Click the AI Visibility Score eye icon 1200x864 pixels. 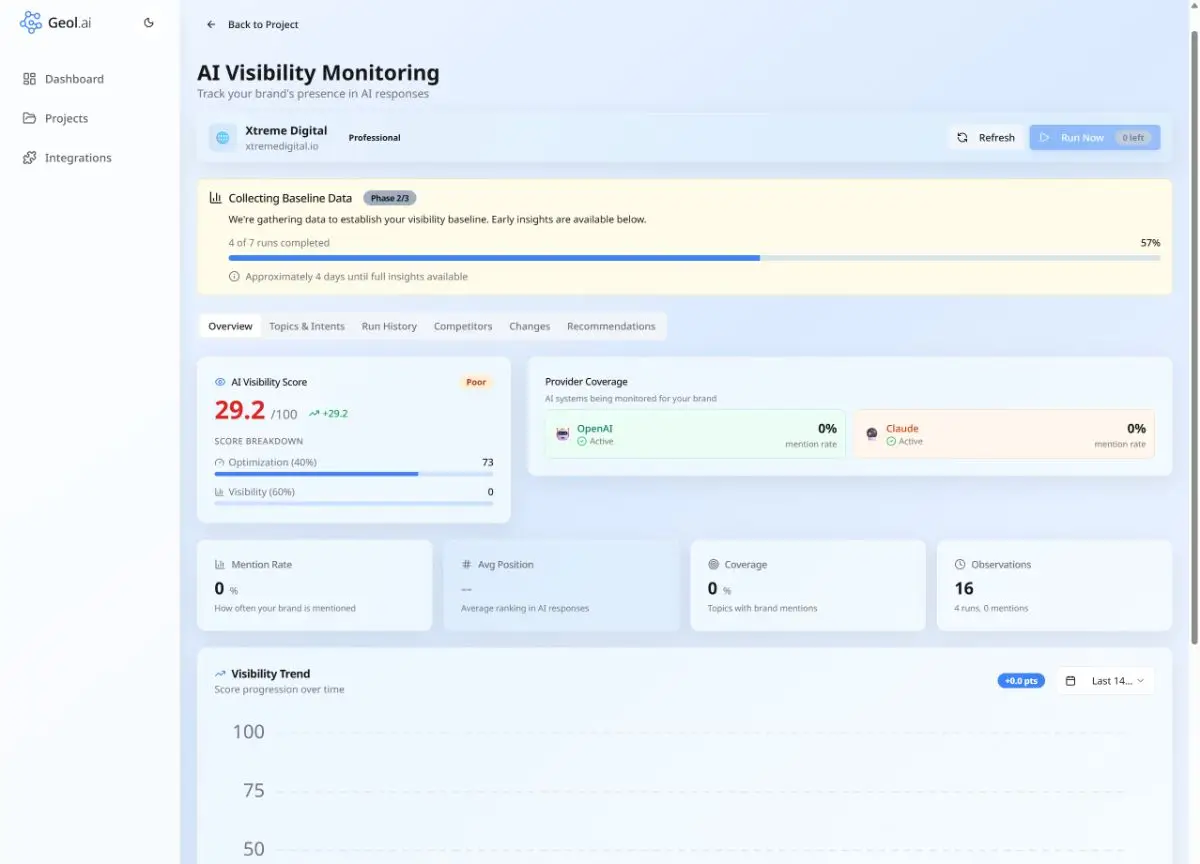(x=220, y=382)
